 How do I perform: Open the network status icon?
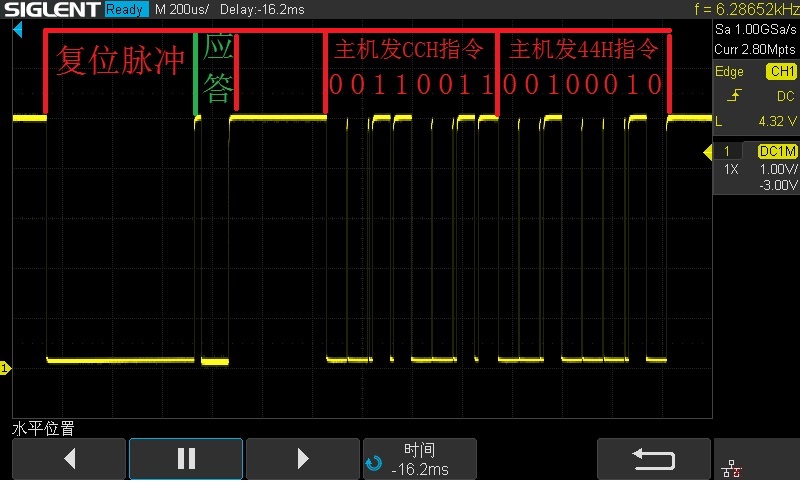point(731,468)
